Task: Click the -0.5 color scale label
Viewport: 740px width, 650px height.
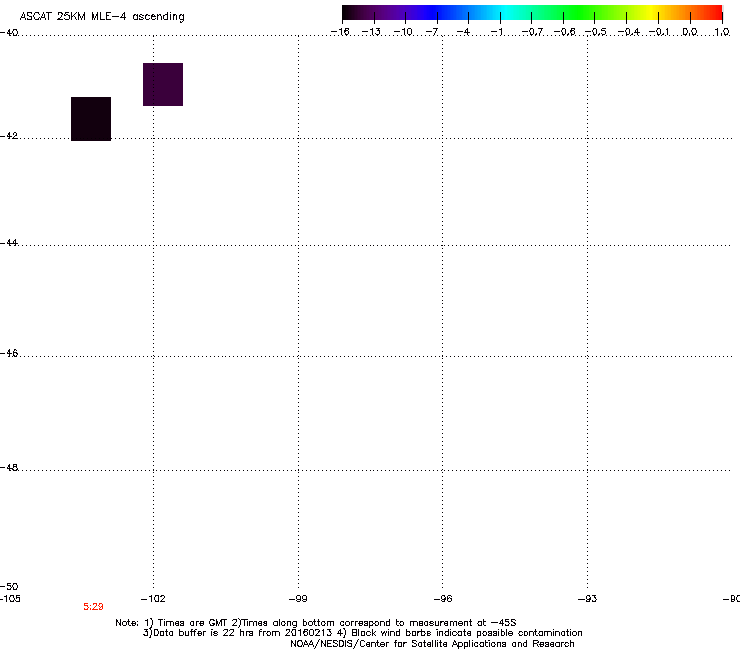Action: point(596,32)
